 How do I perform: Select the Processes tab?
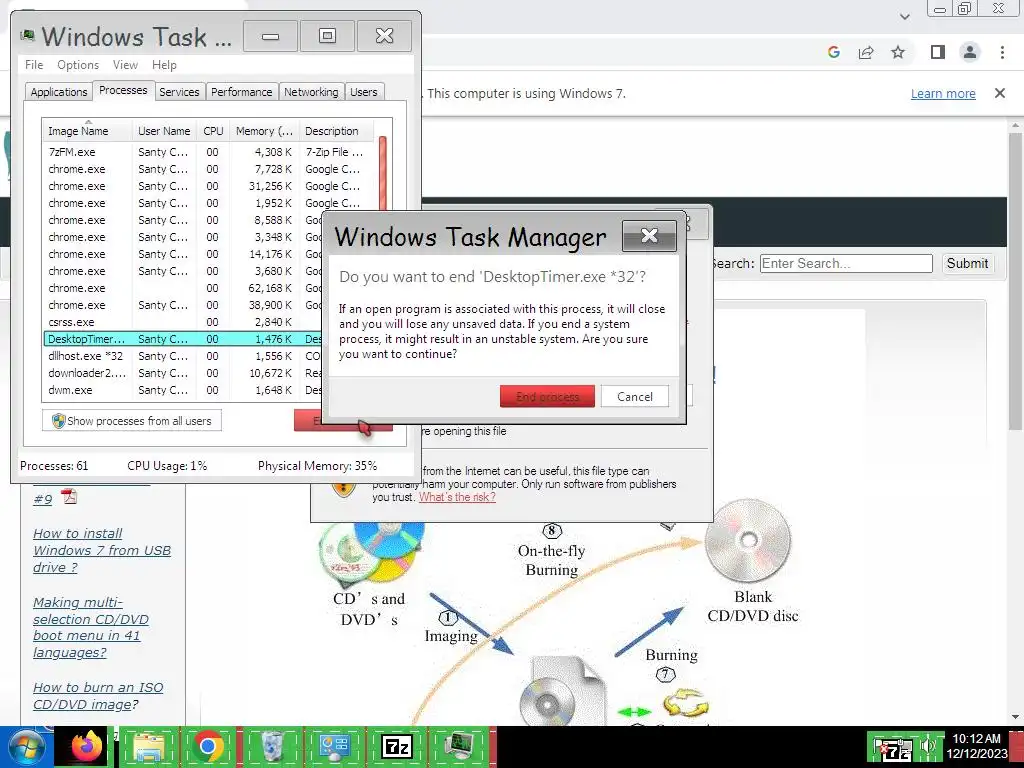pyautogui.click(x=123, y=90)
